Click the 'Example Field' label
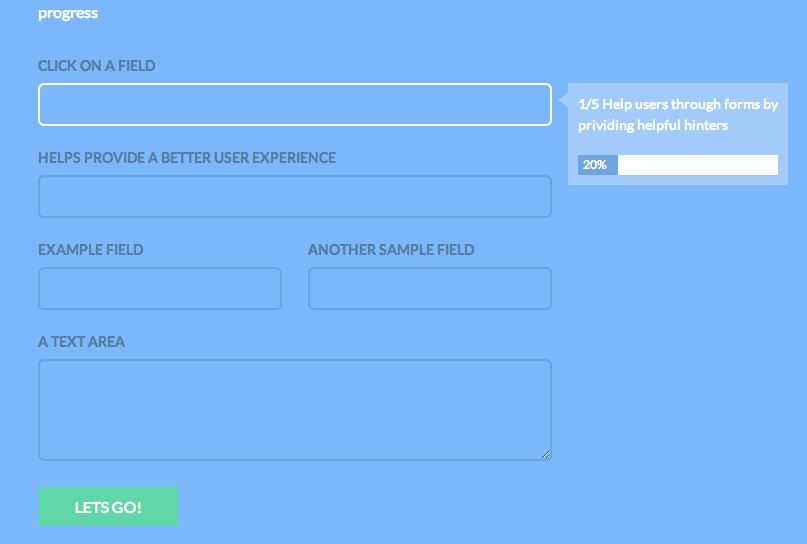This screenshot has height=544, width=807. coord(91,250)
